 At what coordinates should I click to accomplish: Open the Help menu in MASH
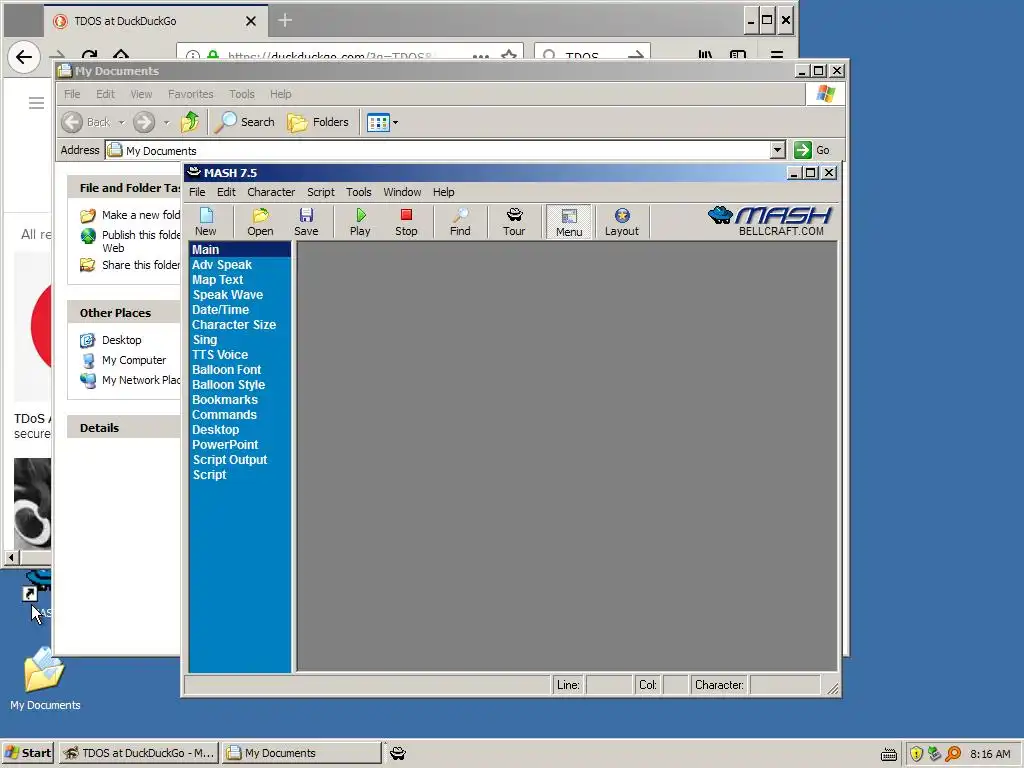pyautogui.click(x=443, y=192)
